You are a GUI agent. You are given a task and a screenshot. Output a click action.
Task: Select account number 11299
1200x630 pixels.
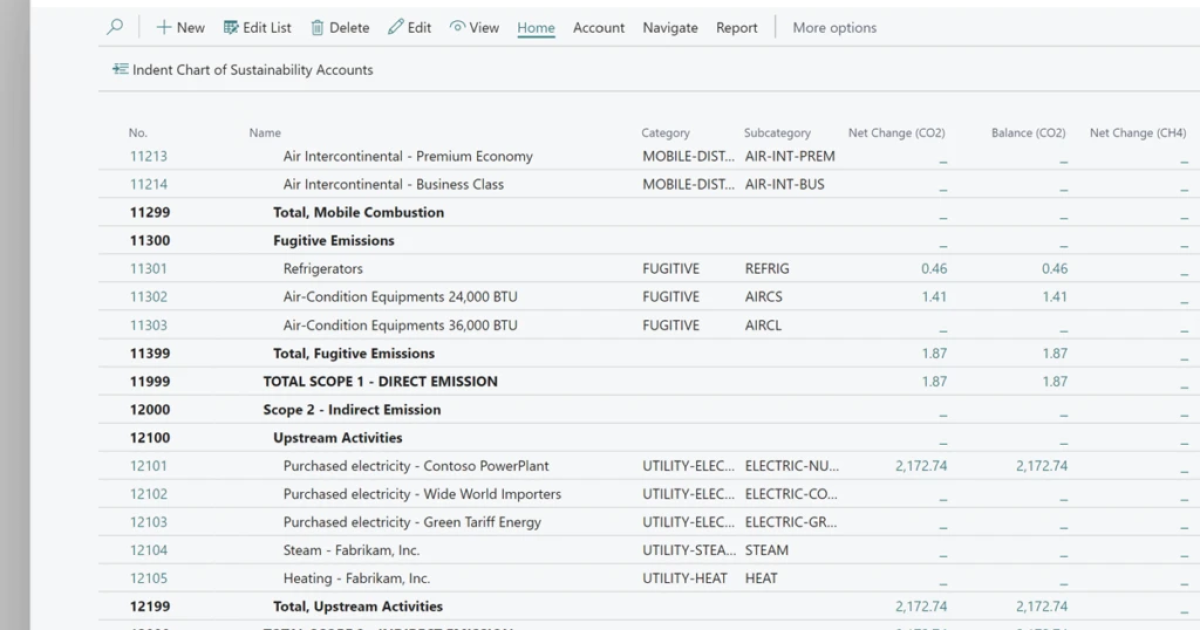pos(150,212)
